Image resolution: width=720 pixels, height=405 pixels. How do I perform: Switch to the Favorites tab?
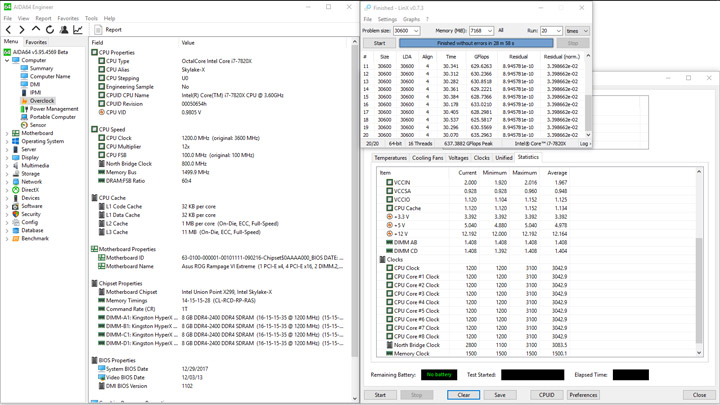[36, 42]
